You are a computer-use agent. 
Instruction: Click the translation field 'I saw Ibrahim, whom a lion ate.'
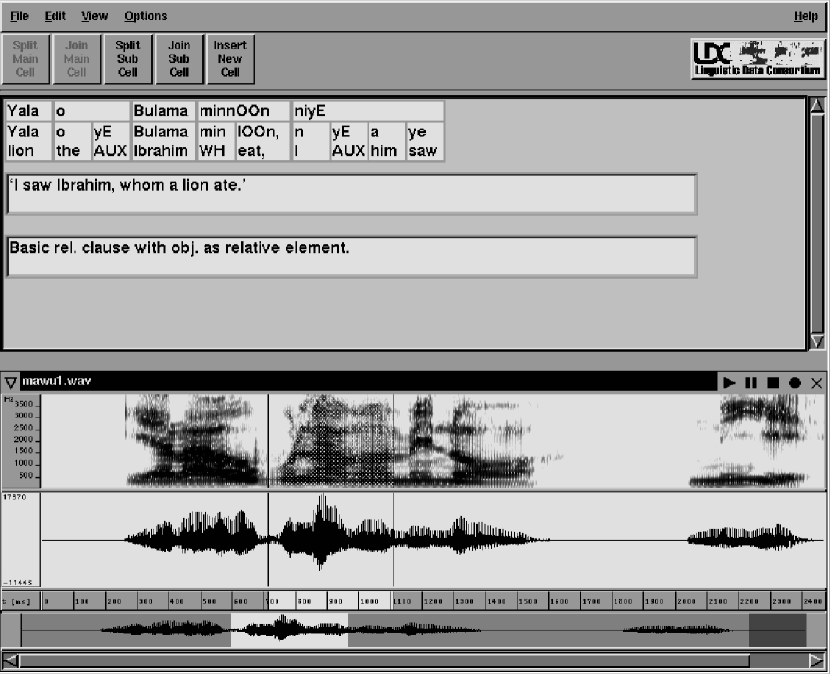tap(351, 194)
